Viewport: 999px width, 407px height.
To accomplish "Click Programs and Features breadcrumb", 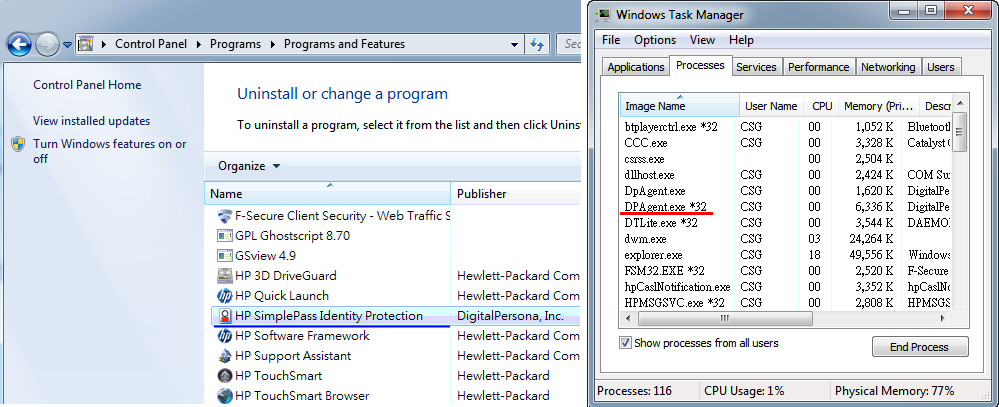I will [x=344, y=44].
